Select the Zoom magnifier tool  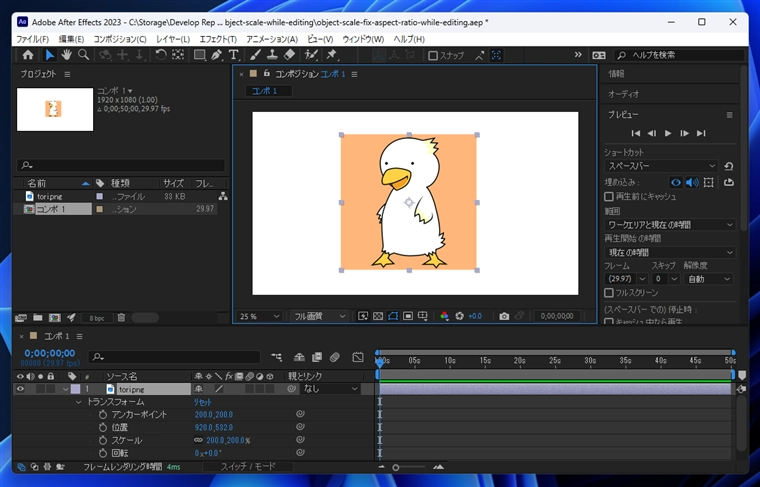(83, 55)
